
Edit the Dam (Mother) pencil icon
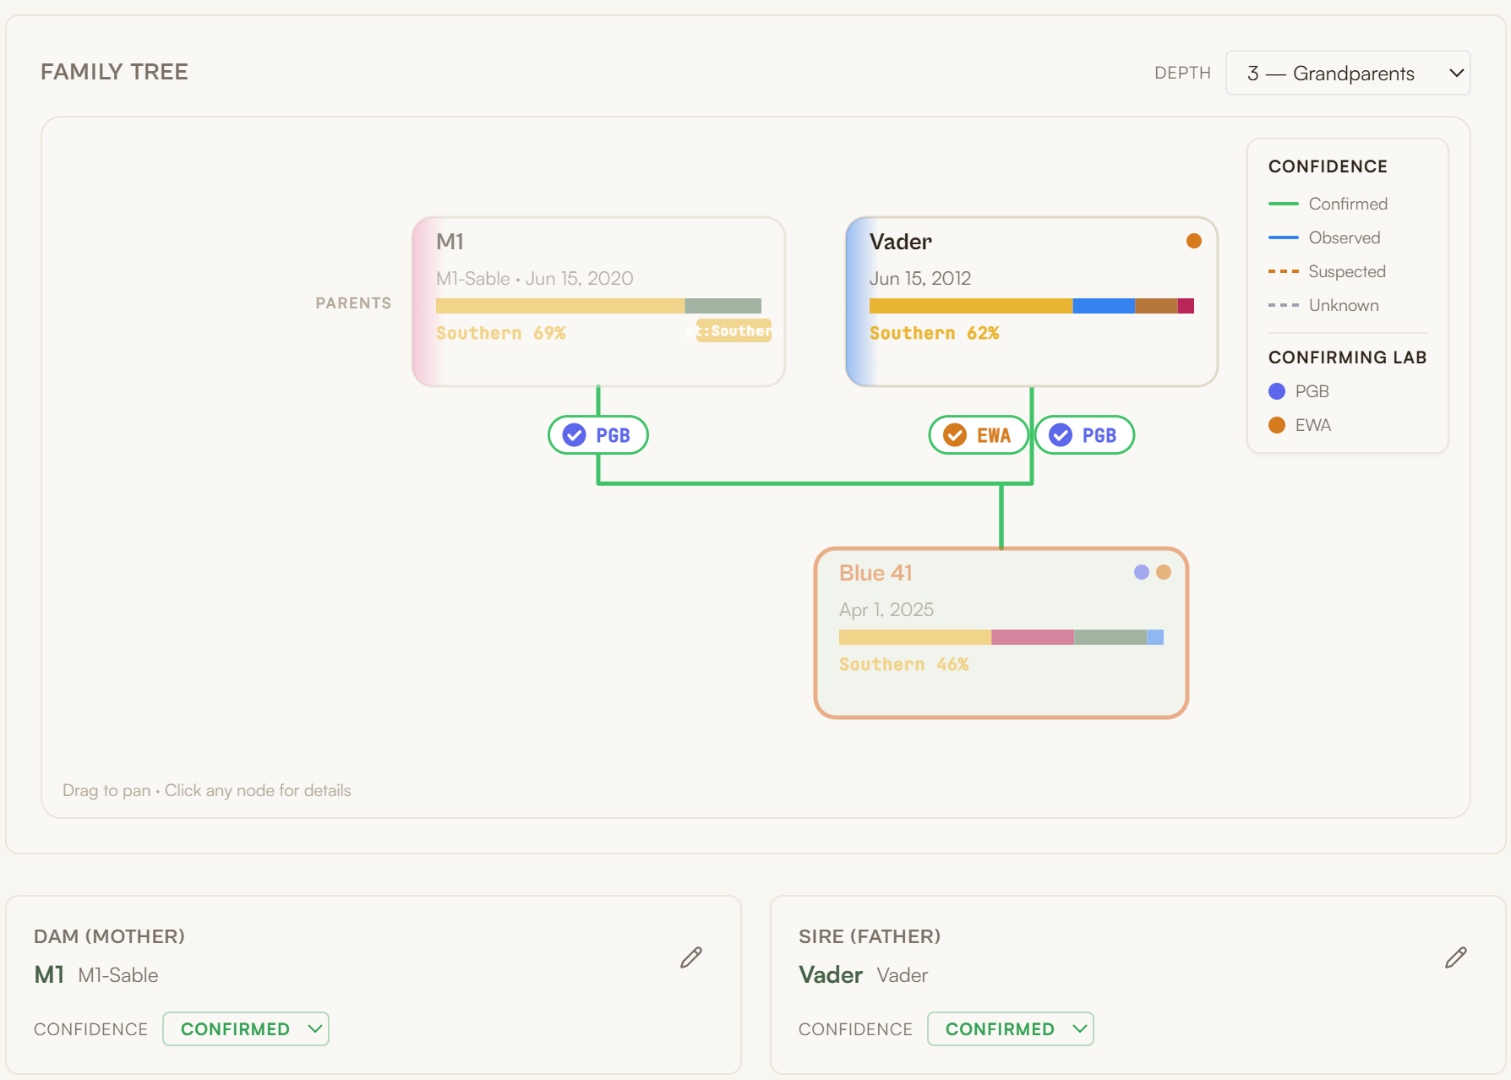coord(691,958)
